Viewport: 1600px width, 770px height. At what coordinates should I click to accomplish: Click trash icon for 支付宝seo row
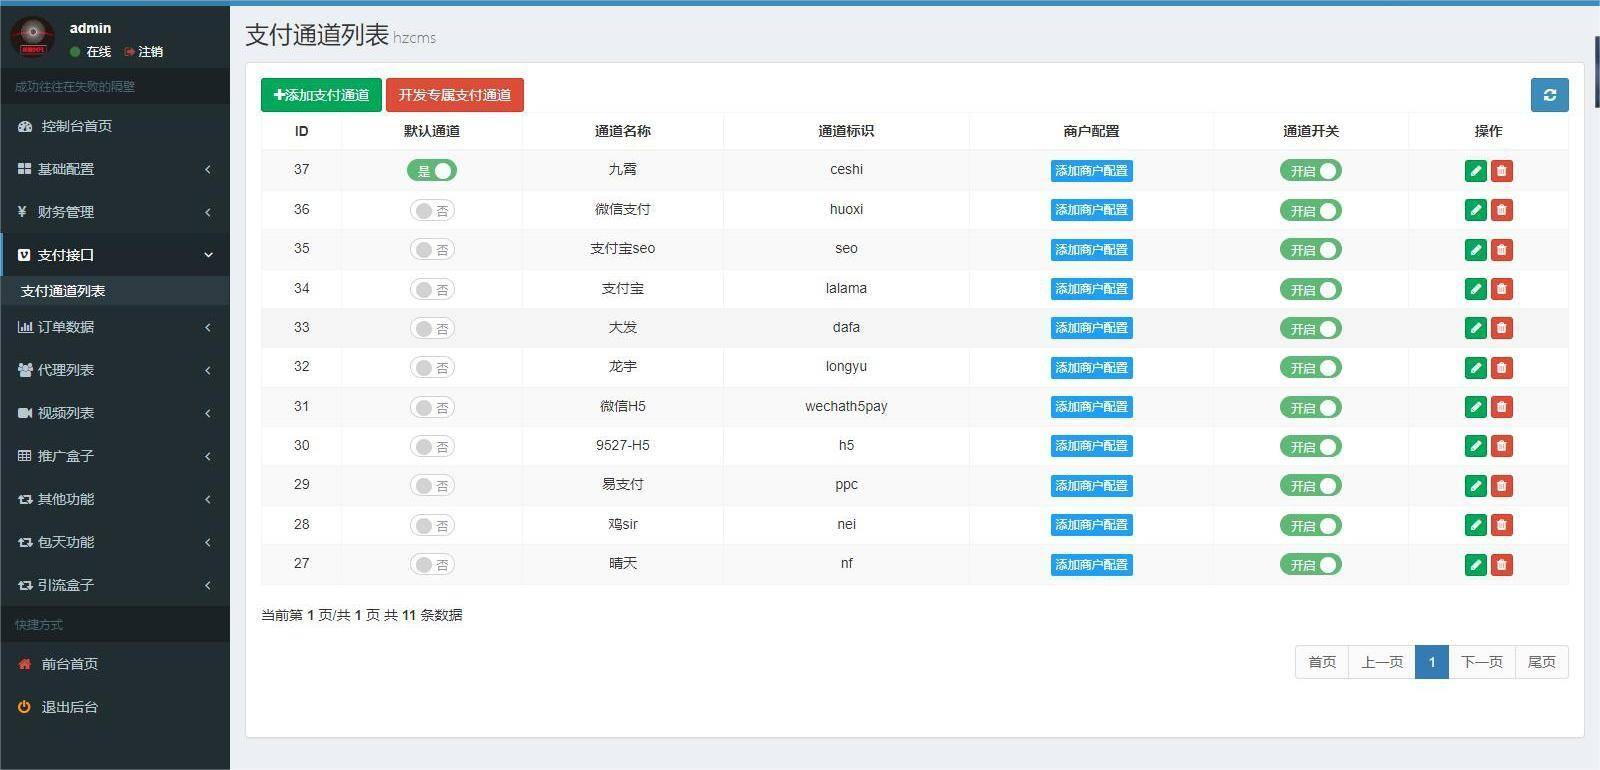click(1501, 249)
